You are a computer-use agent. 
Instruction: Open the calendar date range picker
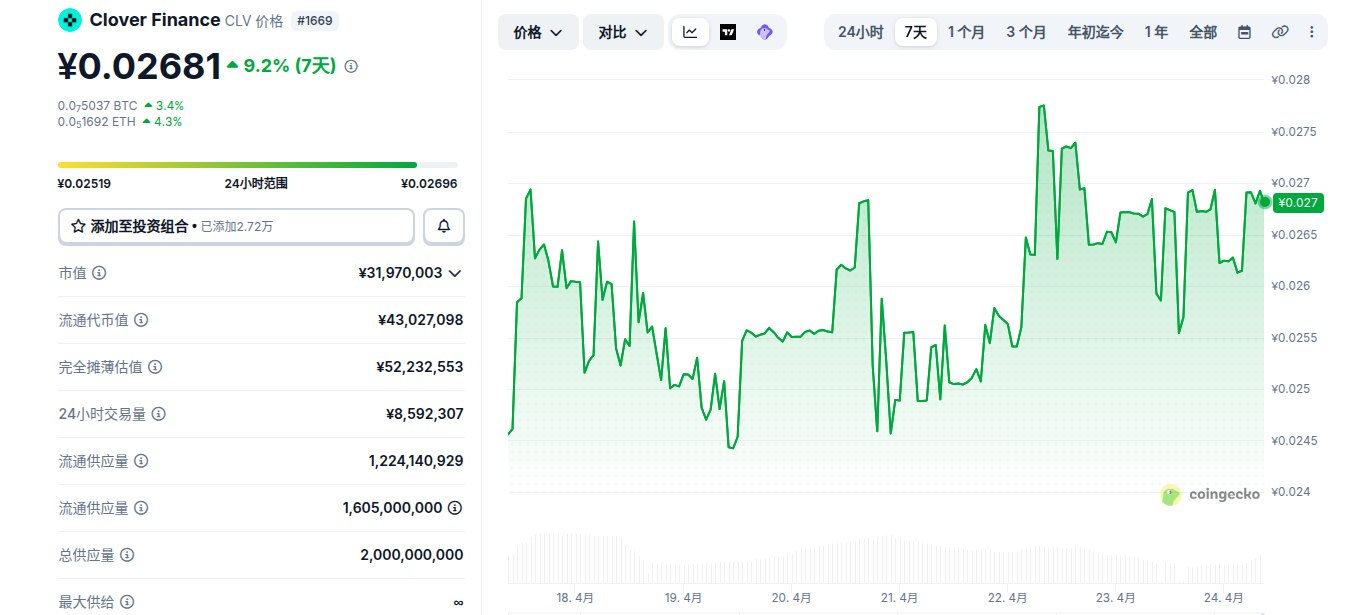1244,32
